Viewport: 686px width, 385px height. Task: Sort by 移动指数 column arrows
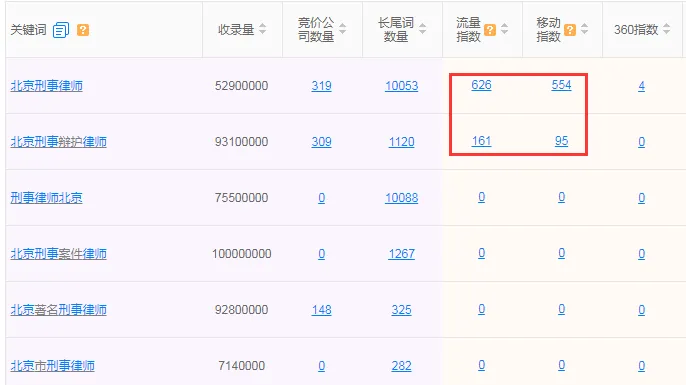pos(584,29)
